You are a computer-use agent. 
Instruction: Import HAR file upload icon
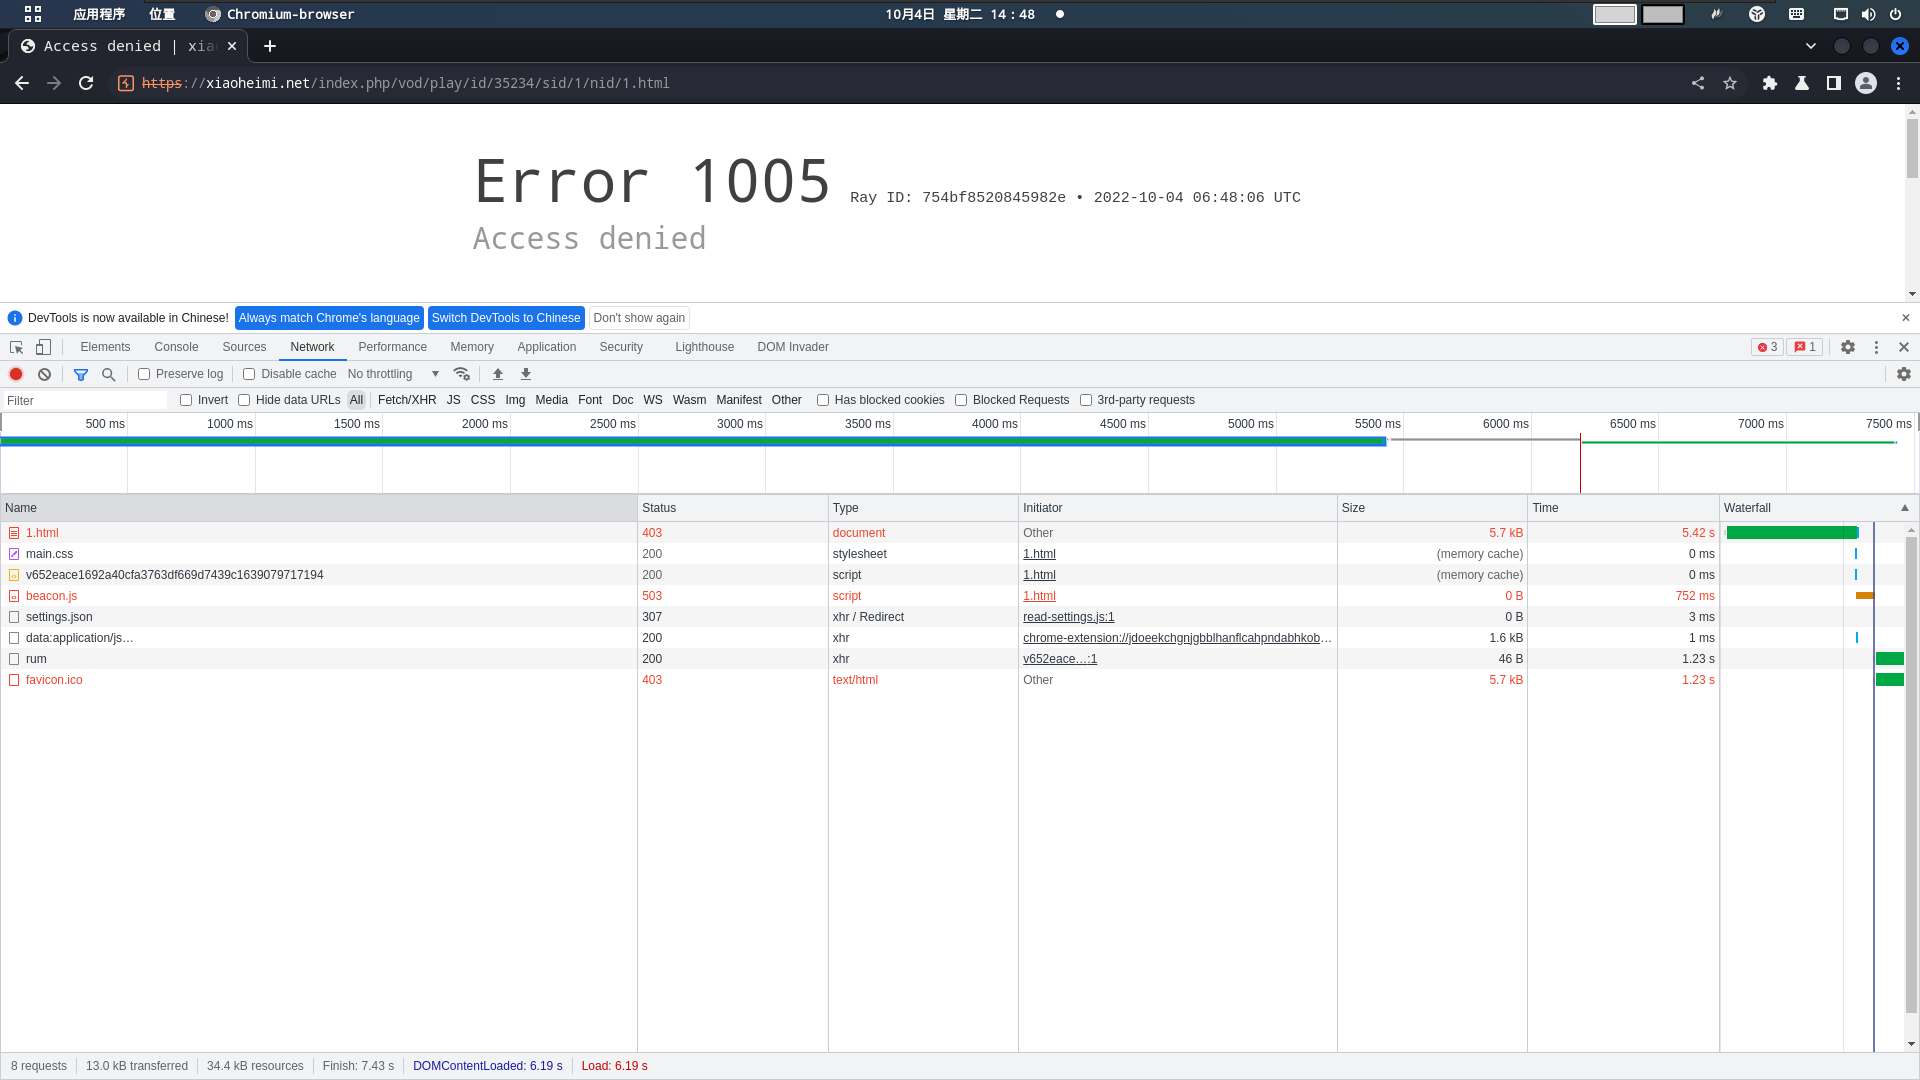coord(498,374)
